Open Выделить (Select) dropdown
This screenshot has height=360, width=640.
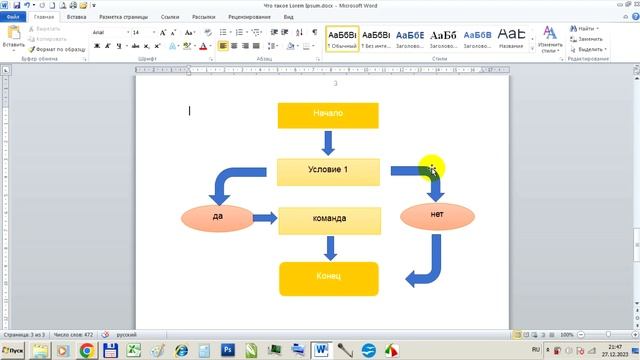click(x=588, y=49)
